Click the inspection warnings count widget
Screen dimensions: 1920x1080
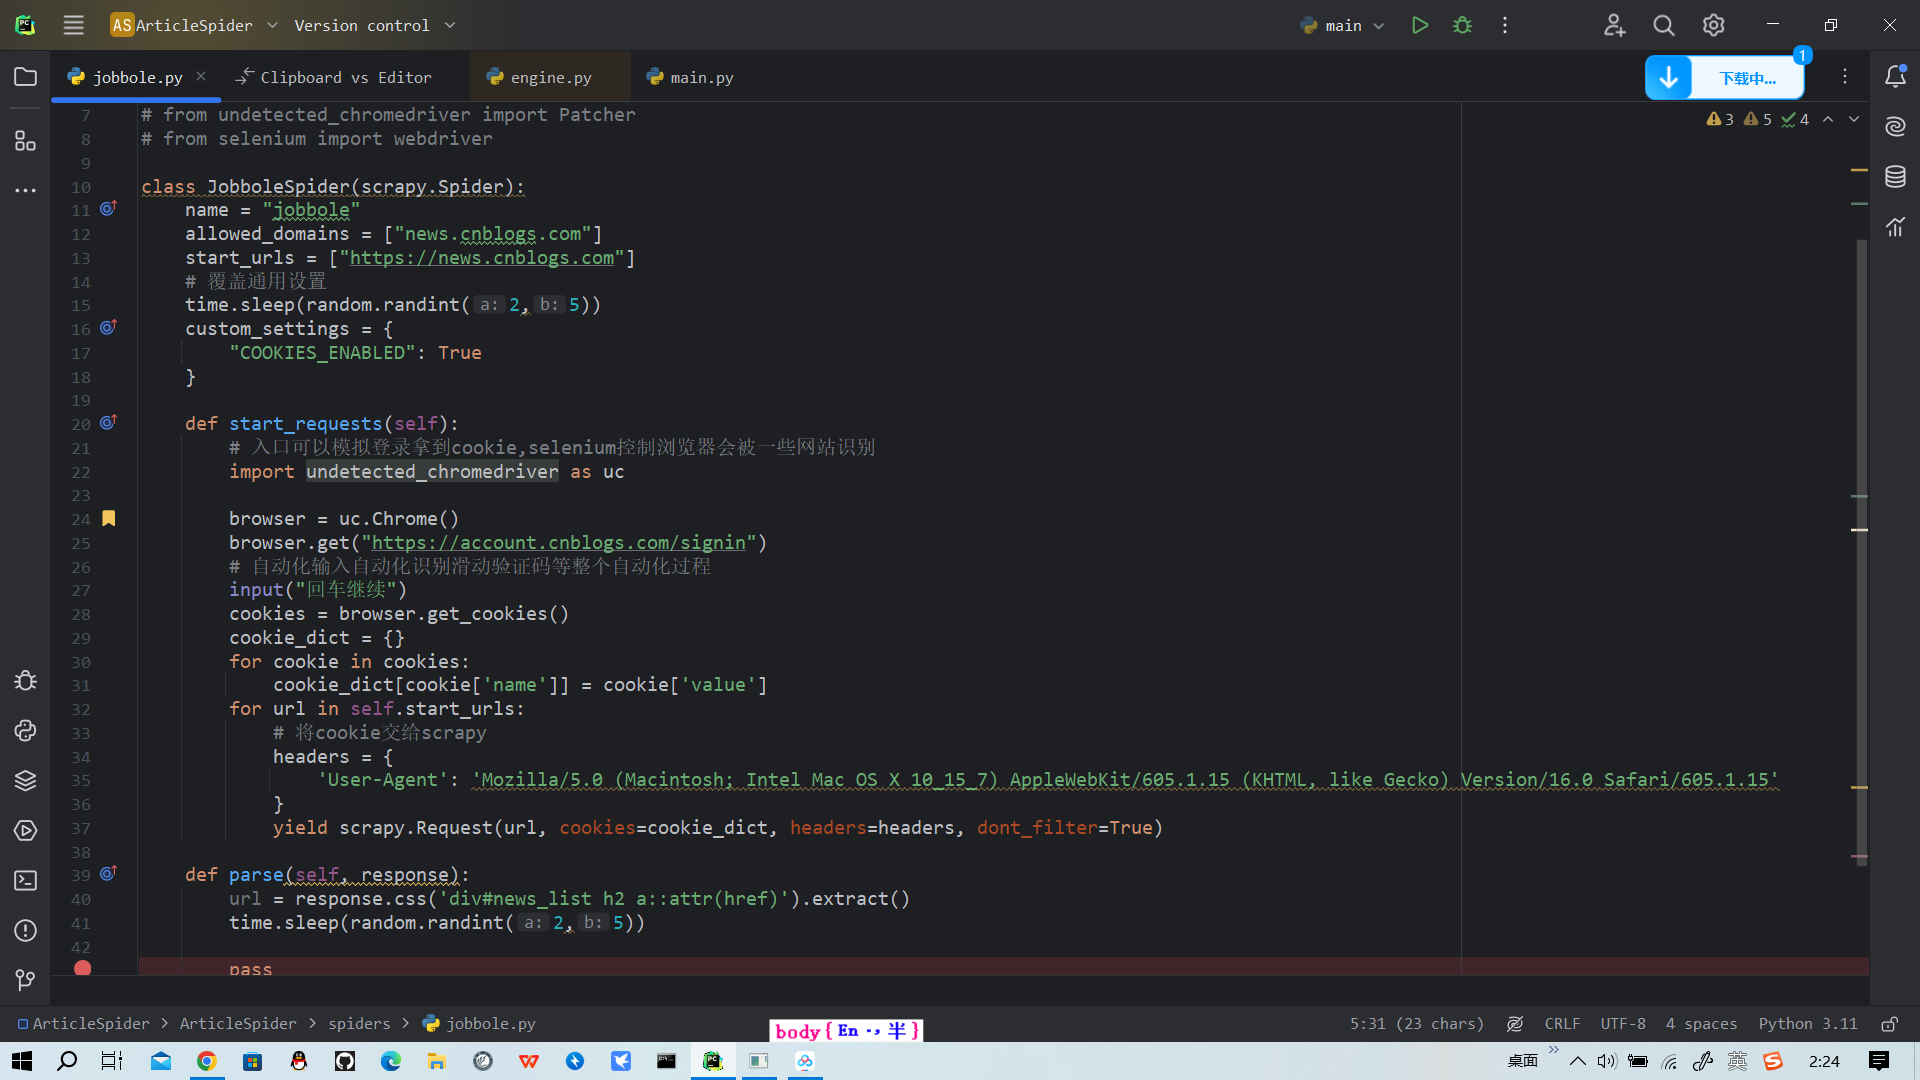[x=1758, y=119]
